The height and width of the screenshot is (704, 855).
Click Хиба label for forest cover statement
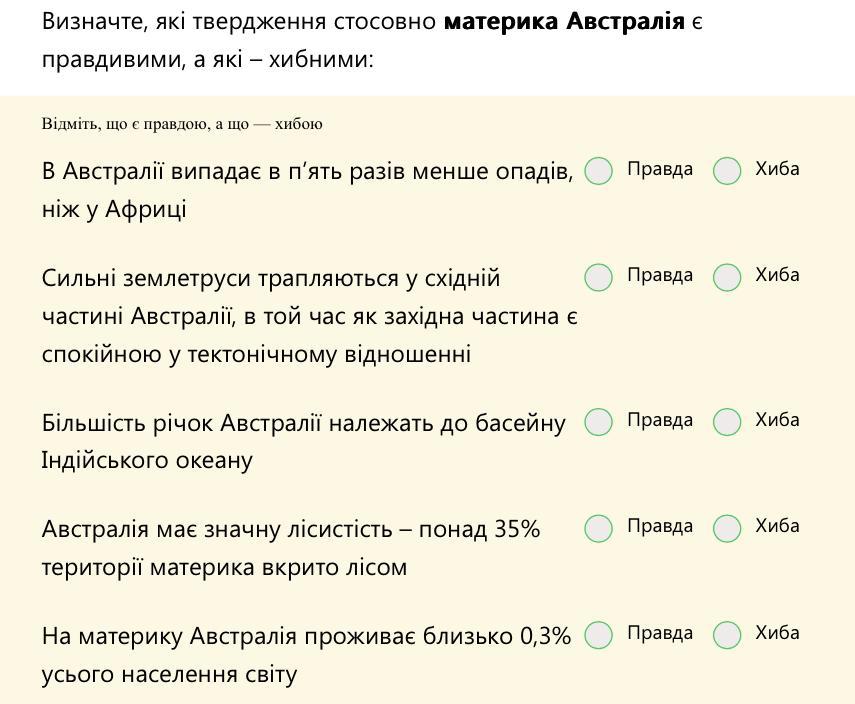click(777, 526)
